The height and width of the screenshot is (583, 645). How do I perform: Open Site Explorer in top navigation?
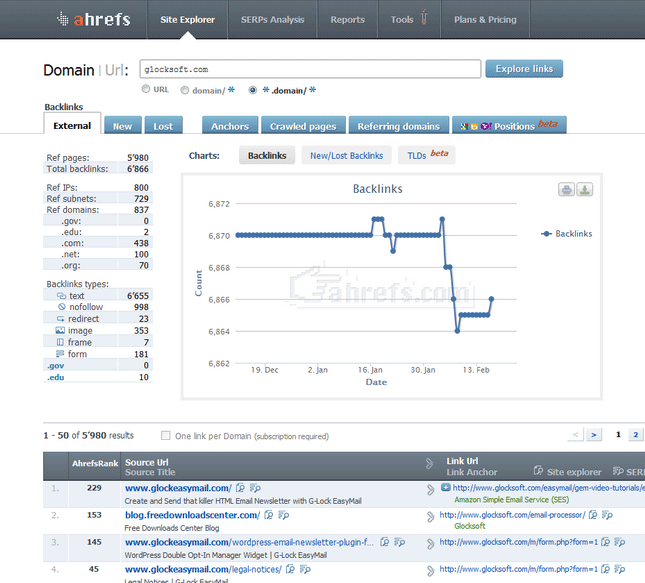point(187,19)
